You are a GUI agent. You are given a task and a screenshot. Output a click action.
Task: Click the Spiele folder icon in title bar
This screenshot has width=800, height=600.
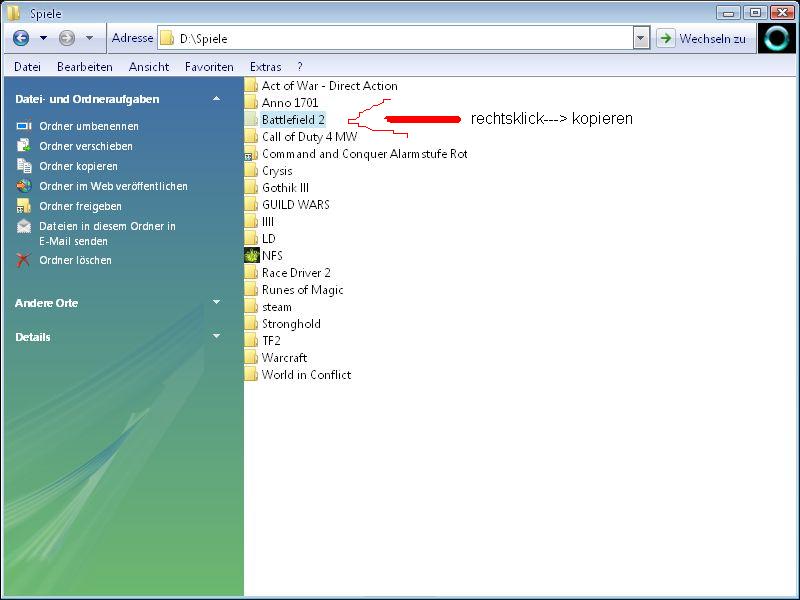(13, 12)
